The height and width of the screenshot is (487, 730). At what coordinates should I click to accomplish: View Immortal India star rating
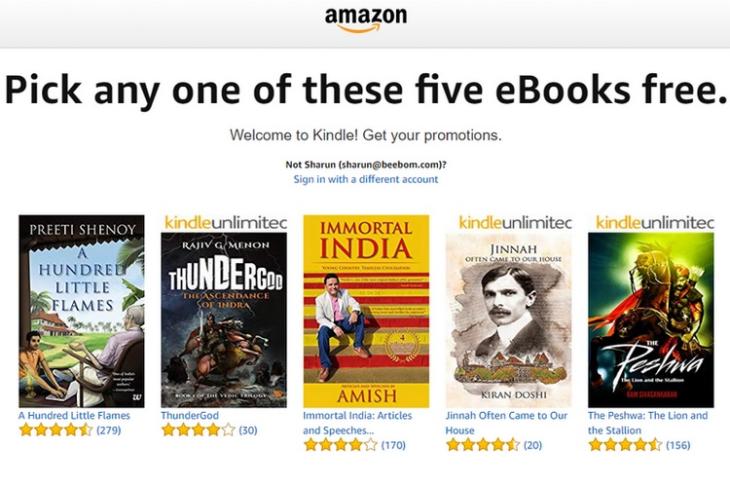coord(341,445)
